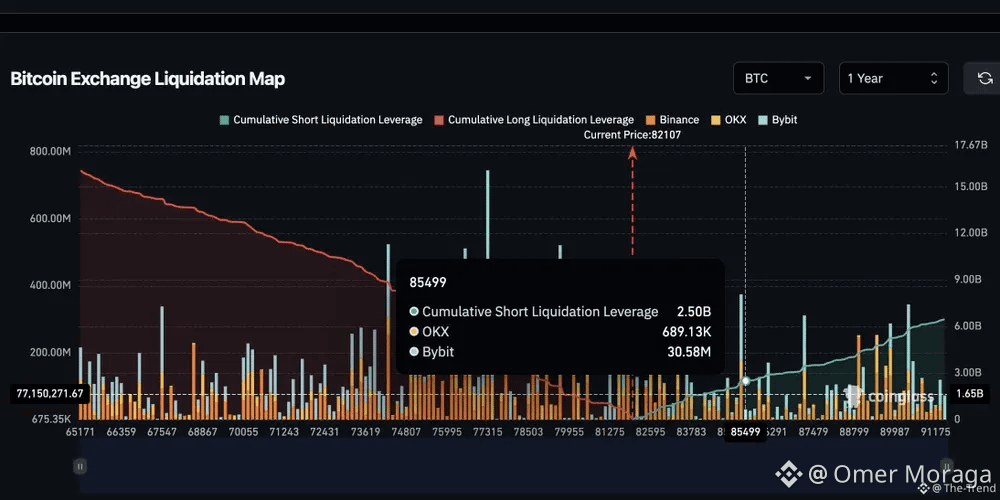Image resolution: width=1000 pixels, height=500 pixels.
Task: Click the red Cumulative Long legend swatch
Action: click(439, 120)
